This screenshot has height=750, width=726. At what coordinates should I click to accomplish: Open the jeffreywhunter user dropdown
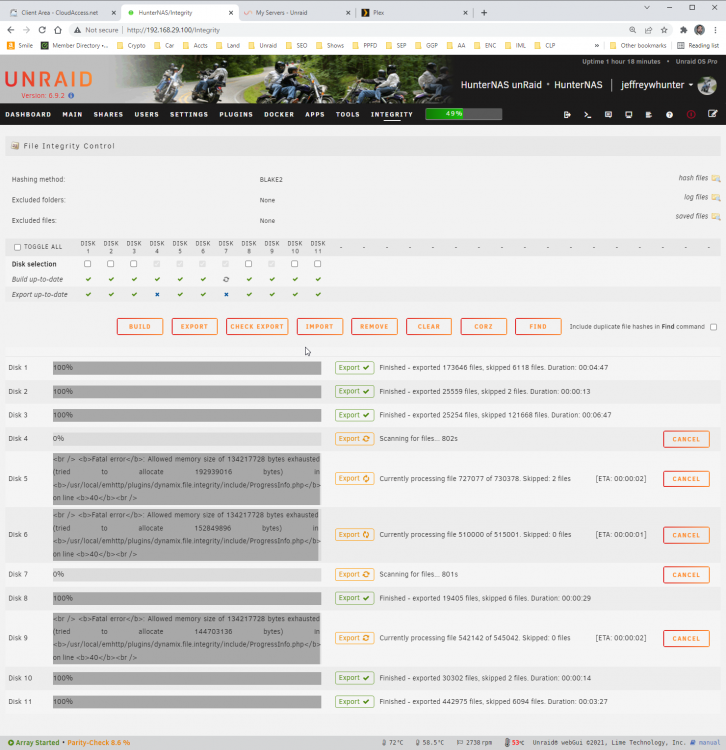coord(657,85)
